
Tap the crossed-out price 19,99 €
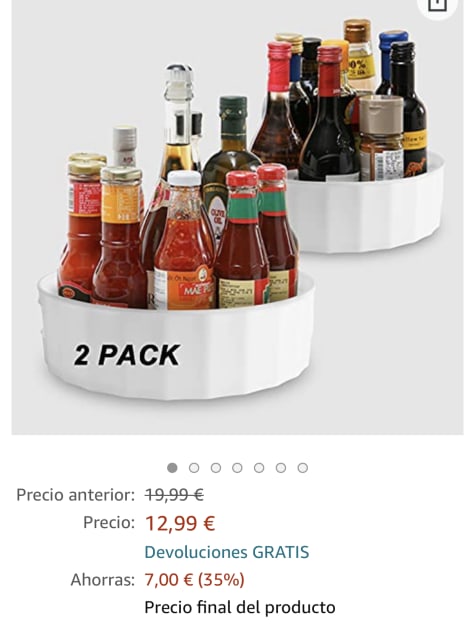pyautogui.click(x=174, y=495)
